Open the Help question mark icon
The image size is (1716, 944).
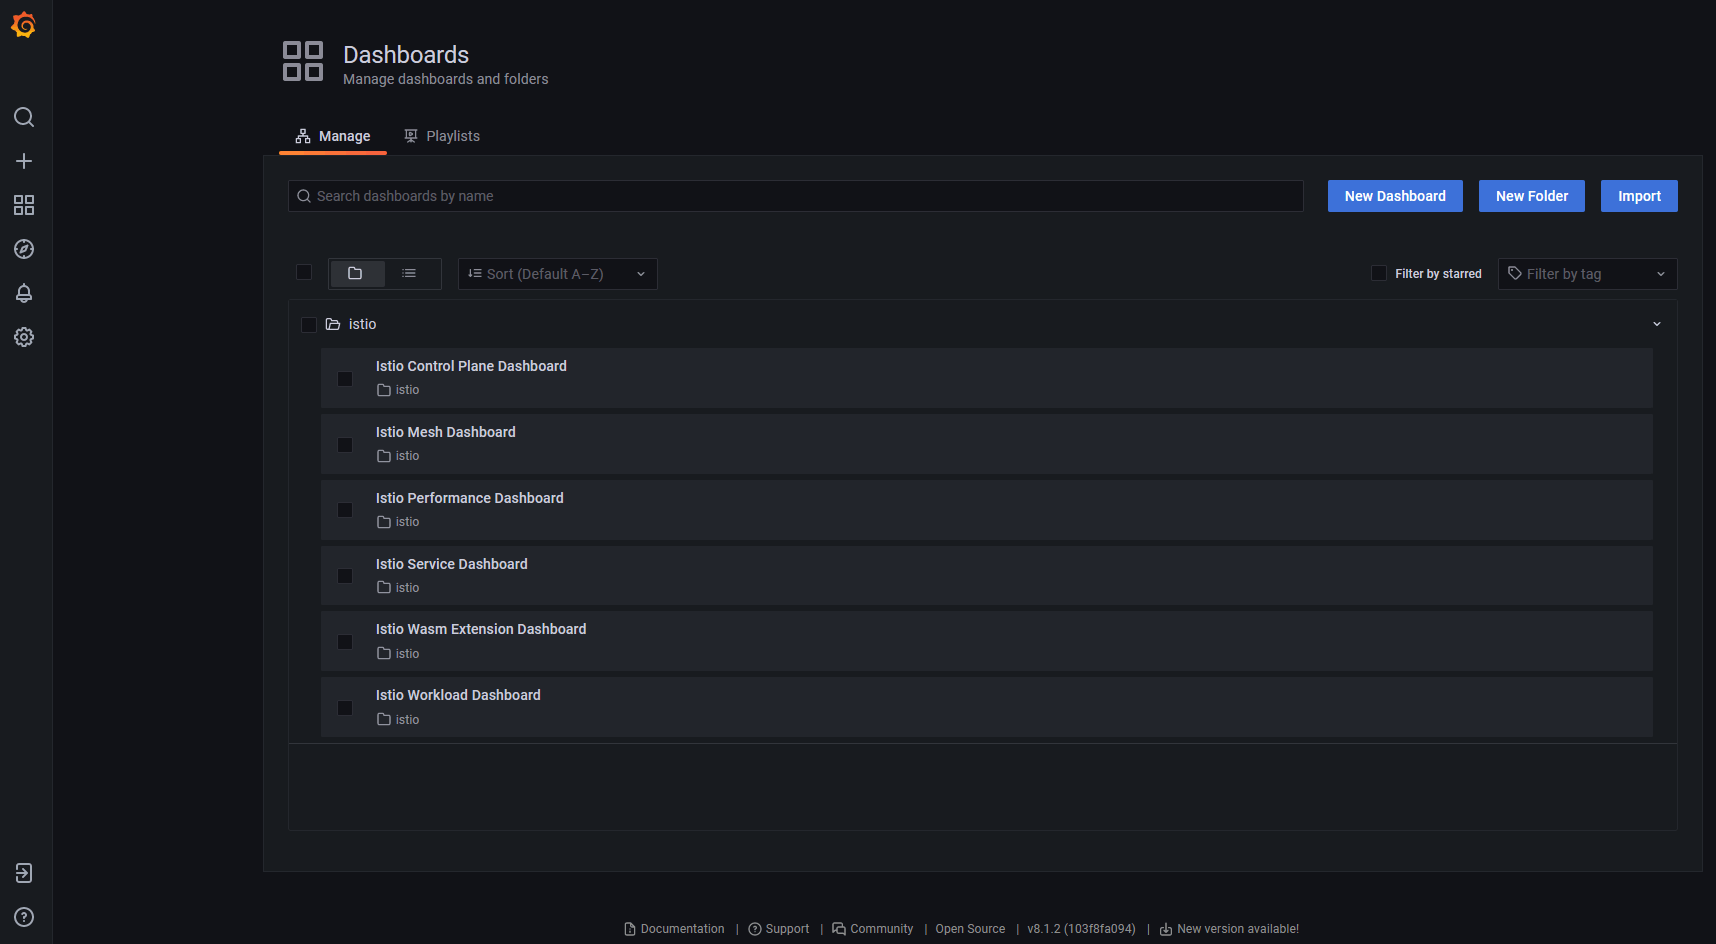[24, 917]
